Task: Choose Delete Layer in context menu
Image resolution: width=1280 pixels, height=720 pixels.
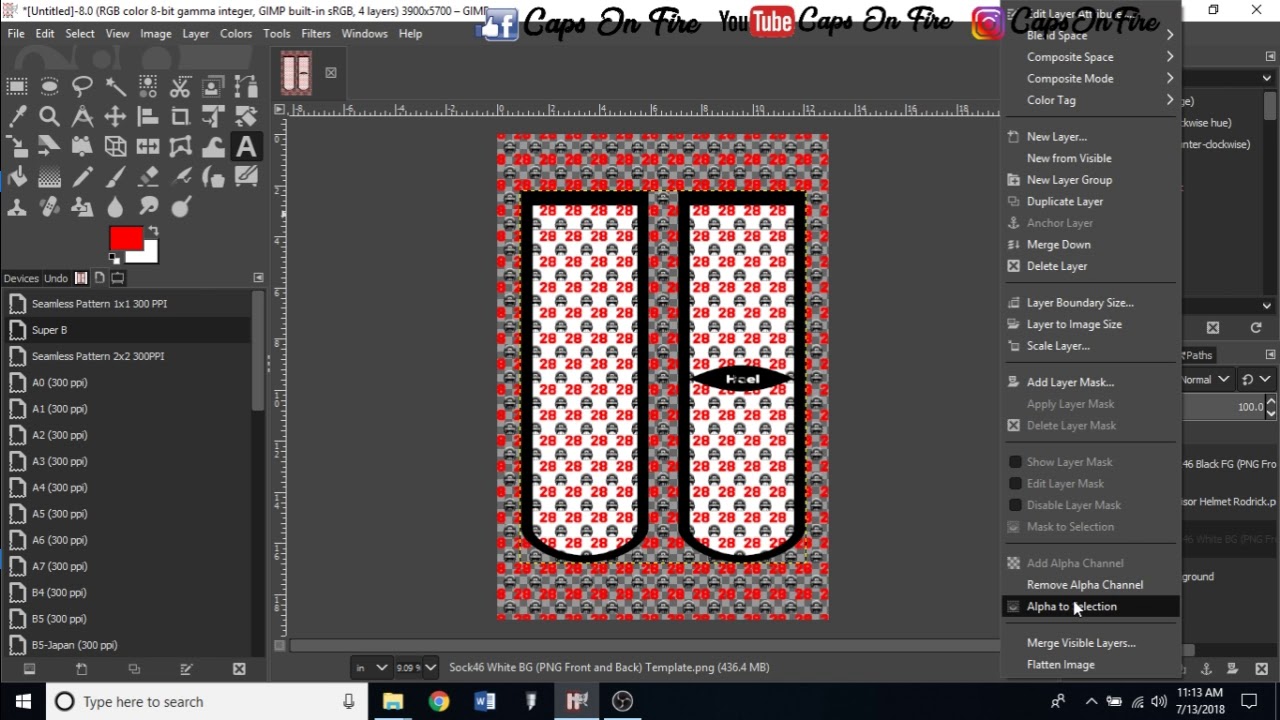Action: [x=1092, y=266]
